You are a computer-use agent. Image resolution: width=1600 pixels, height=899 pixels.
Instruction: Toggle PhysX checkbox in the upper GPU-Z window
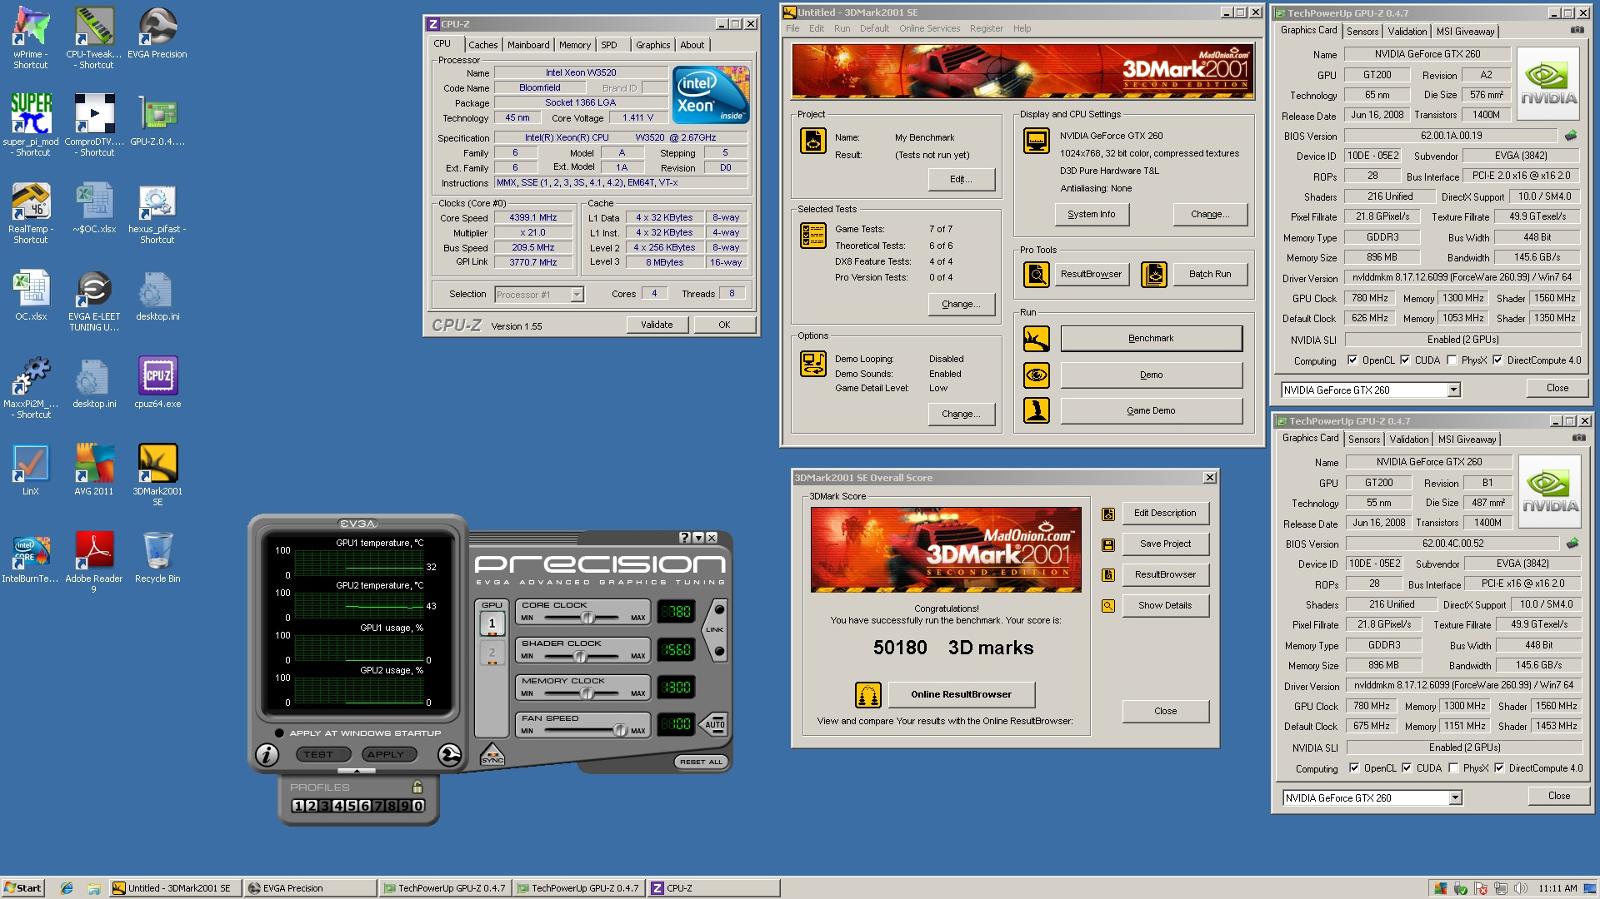[x=1451, y=360]
